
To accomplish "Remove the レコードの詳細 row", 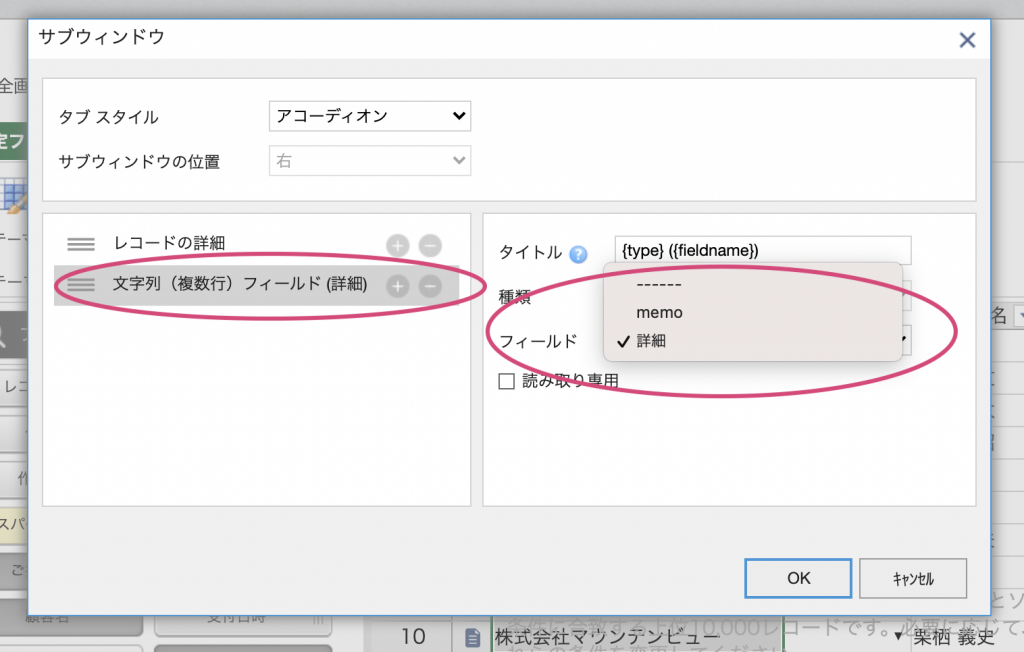I will 430,245.
